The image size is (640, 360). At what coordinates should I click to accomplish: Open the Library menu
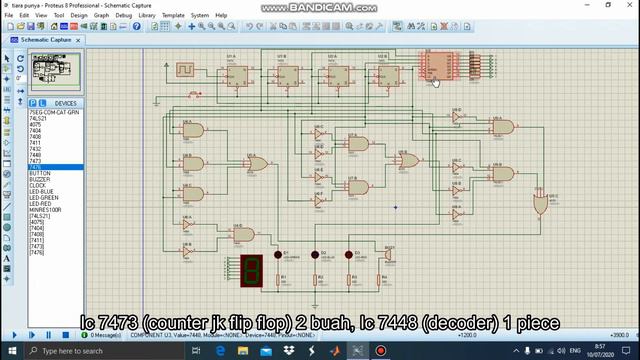point(147,15)
